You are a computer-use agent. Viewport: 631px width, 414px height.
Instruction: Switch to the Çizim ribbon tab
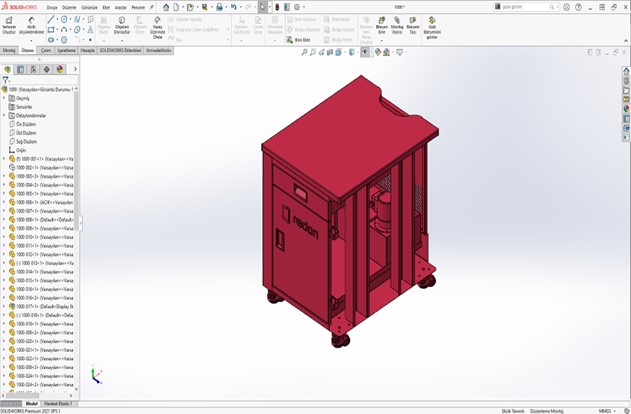tap(46, 49)
